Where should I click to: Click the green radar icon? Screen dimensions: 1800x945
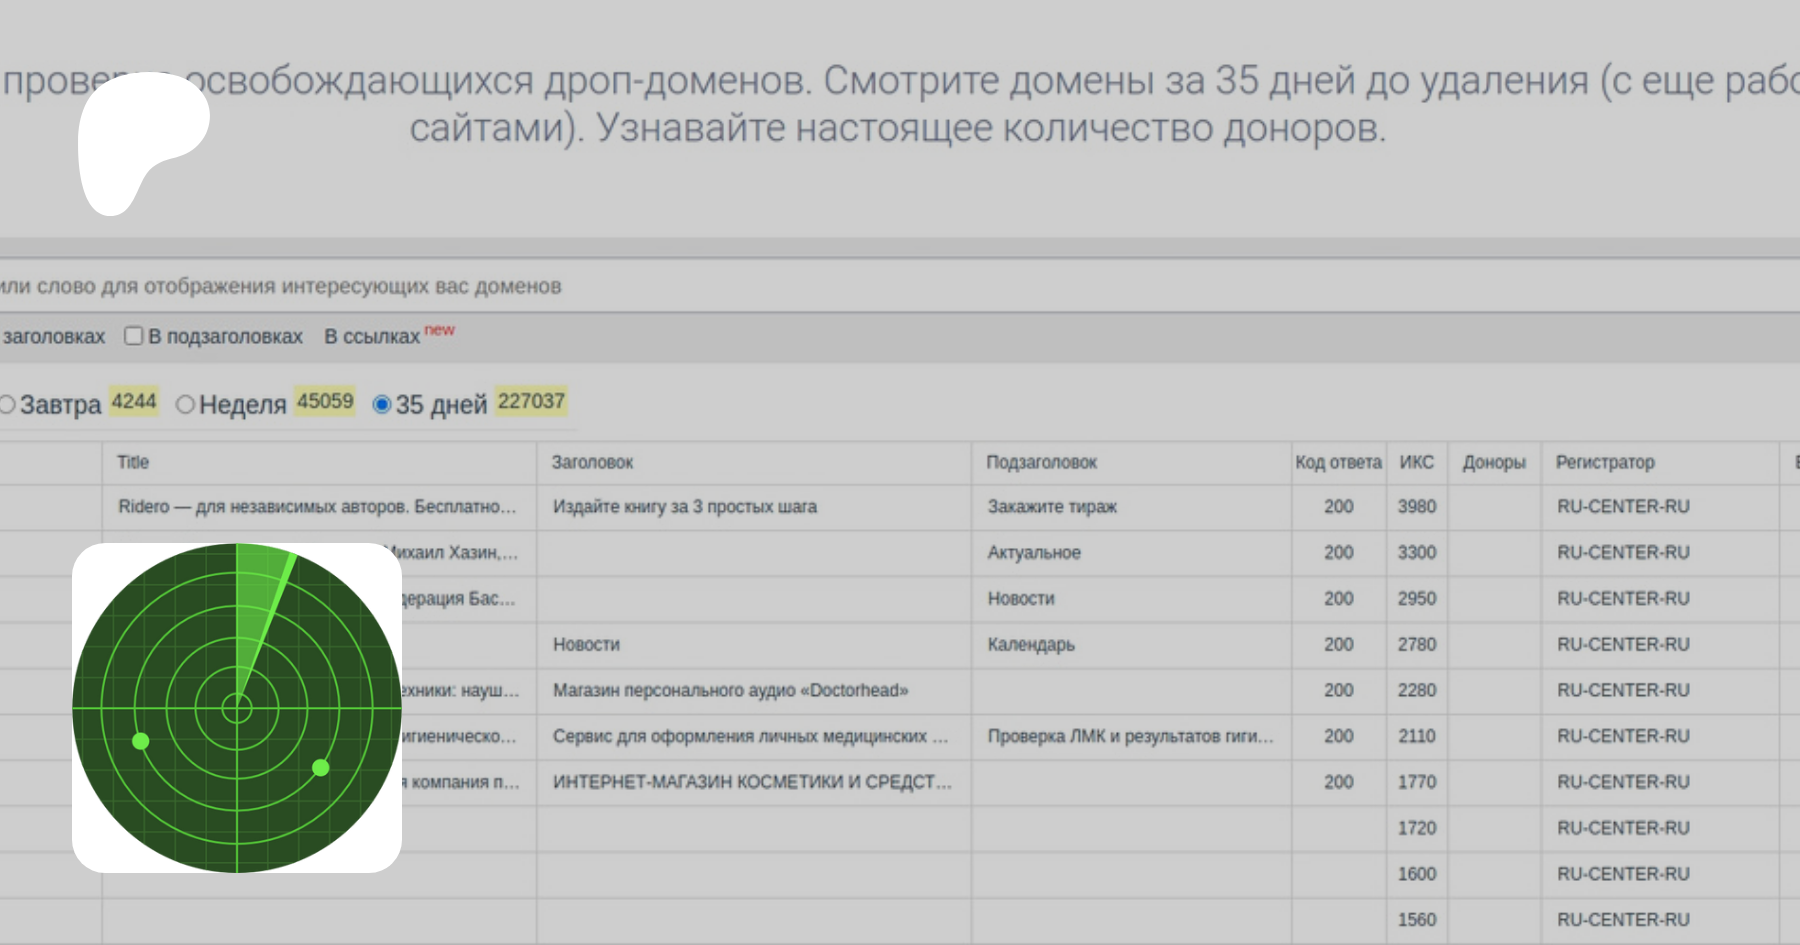pyautogui.click(x=237, y=708)
